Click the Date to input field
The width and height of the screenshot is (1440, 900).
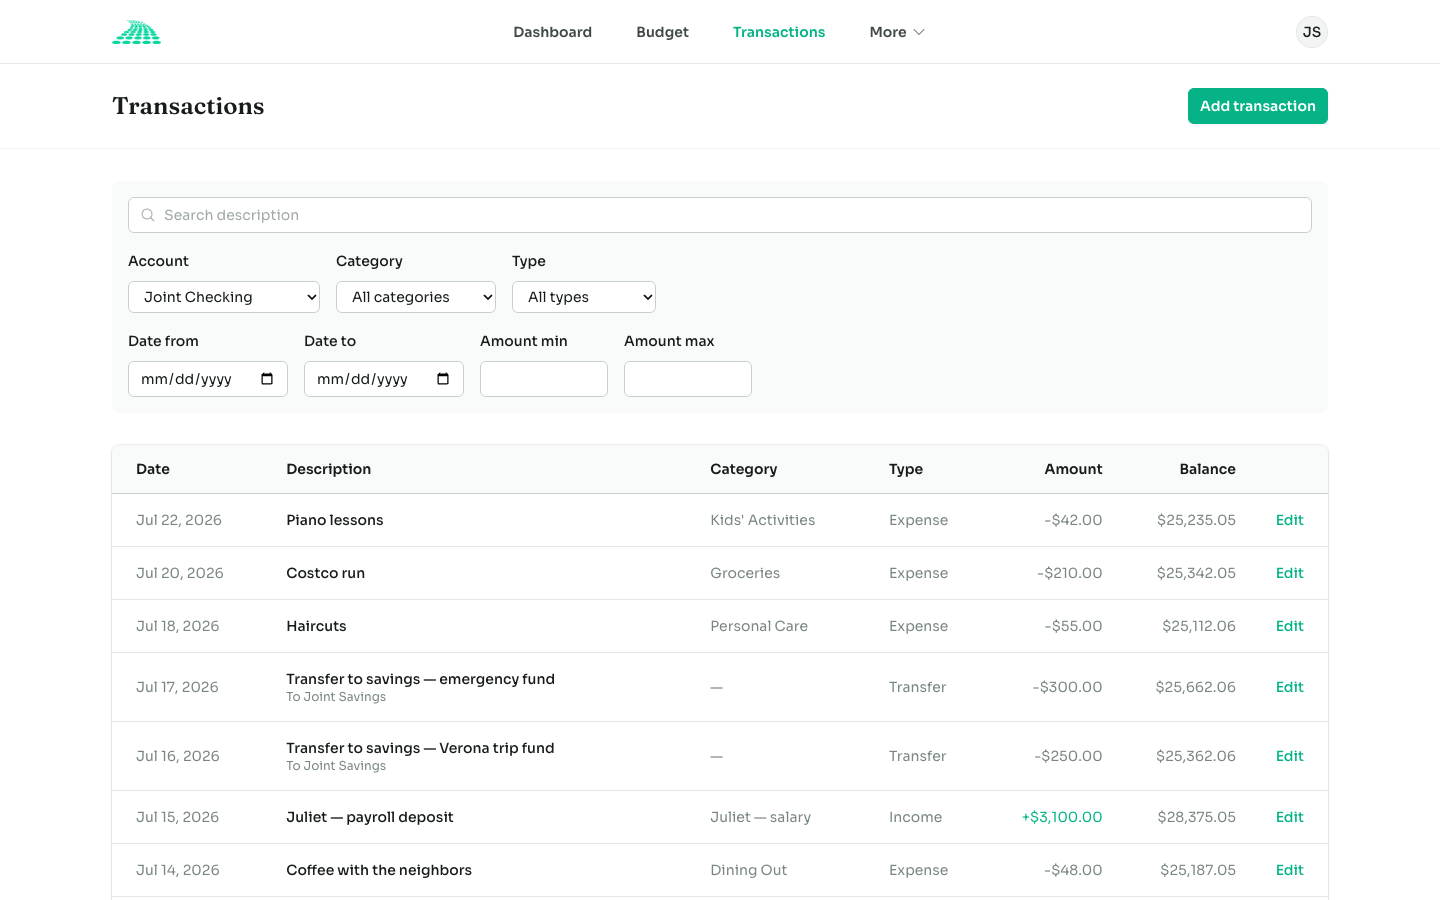384,379
